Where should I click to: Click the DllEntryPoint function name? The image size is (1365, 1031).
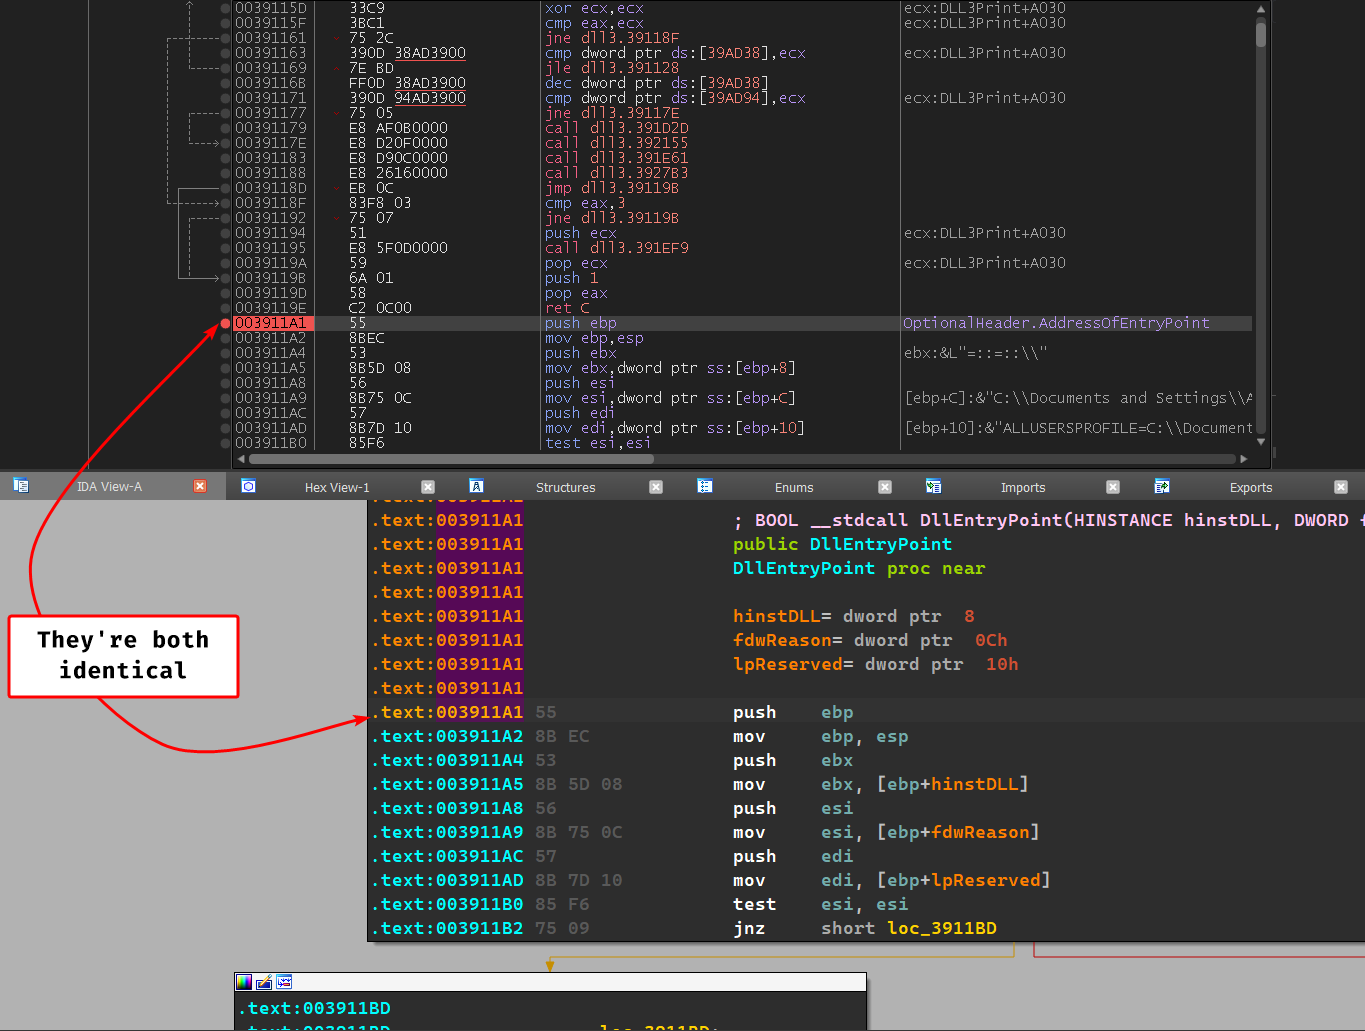(880, 544)
